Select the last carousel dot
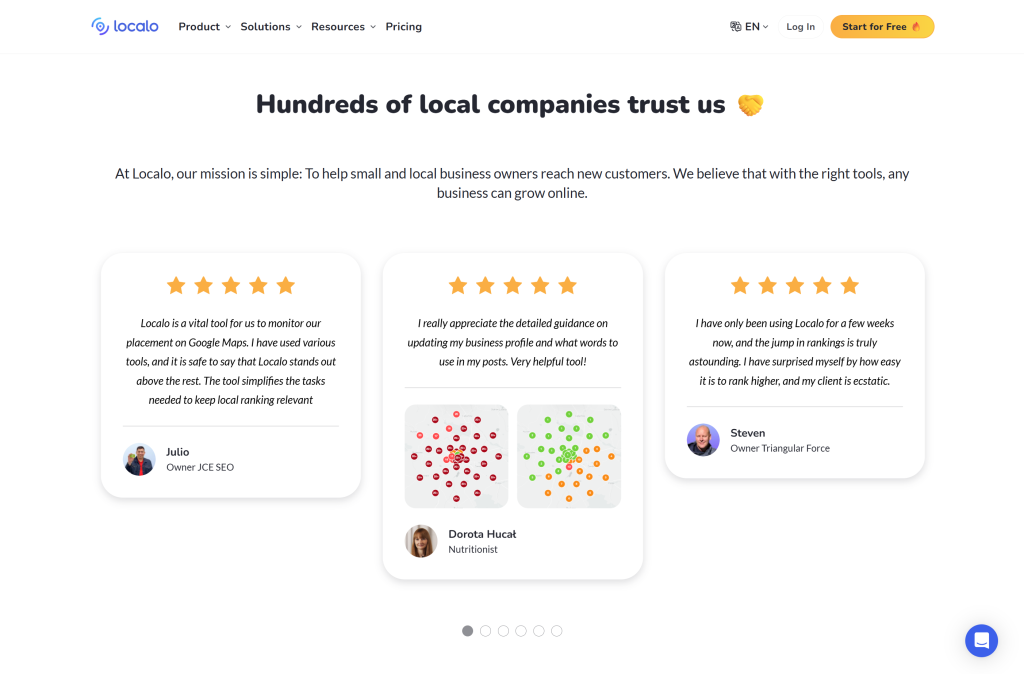Screen dimensions: 1024x674 point(556,631)
